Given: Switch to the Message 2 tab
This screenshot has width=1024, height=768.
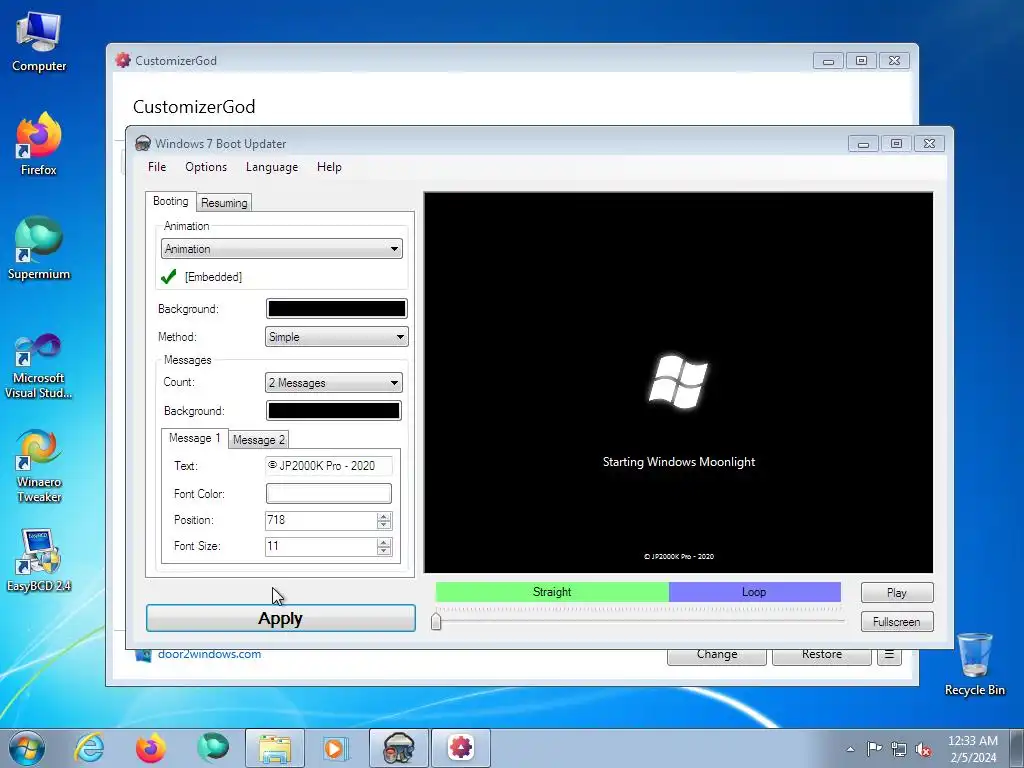Looking at the screenshot, I should click(259, 440).
